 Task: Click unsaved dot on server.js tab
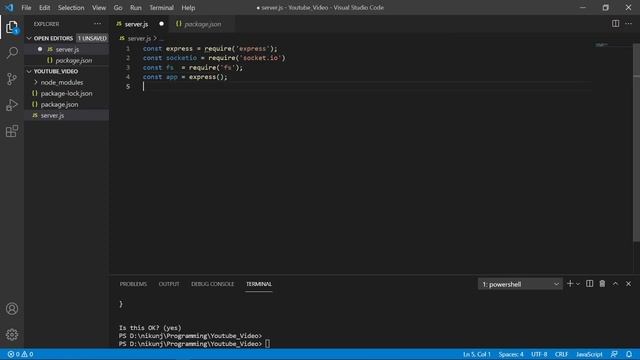pyautogui.click(x=162, y=24)
